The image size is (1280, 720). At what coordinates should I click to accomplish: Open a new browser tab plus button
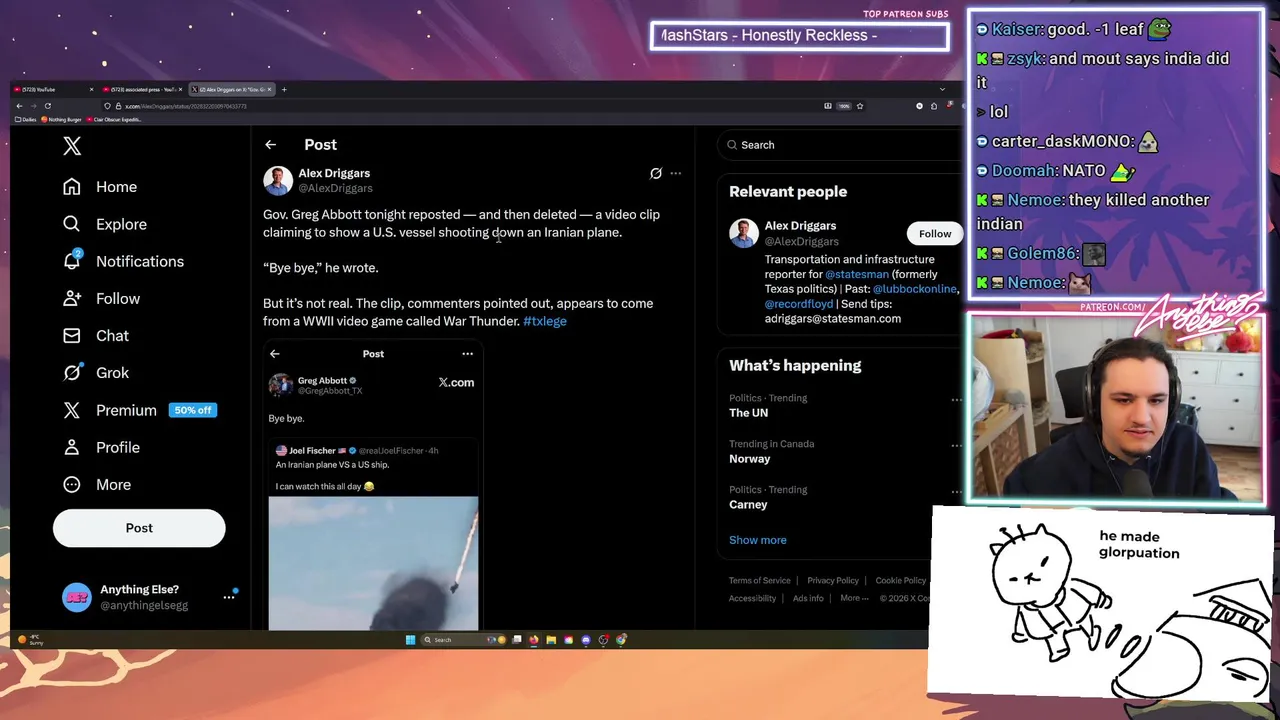click(x=284, y=90)
